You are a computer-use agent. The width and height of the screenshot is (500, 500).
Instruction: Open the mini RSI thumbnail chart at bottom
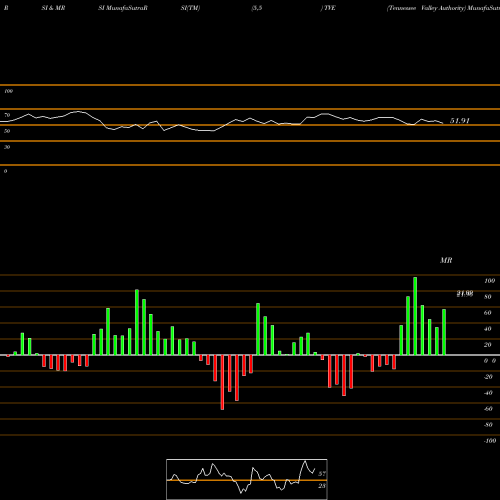(247, 479)
